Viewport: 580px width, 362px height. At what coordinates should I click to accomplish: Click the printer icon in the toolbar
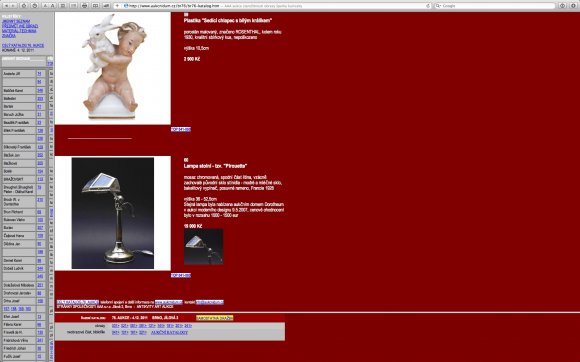(x=84, y=6)
